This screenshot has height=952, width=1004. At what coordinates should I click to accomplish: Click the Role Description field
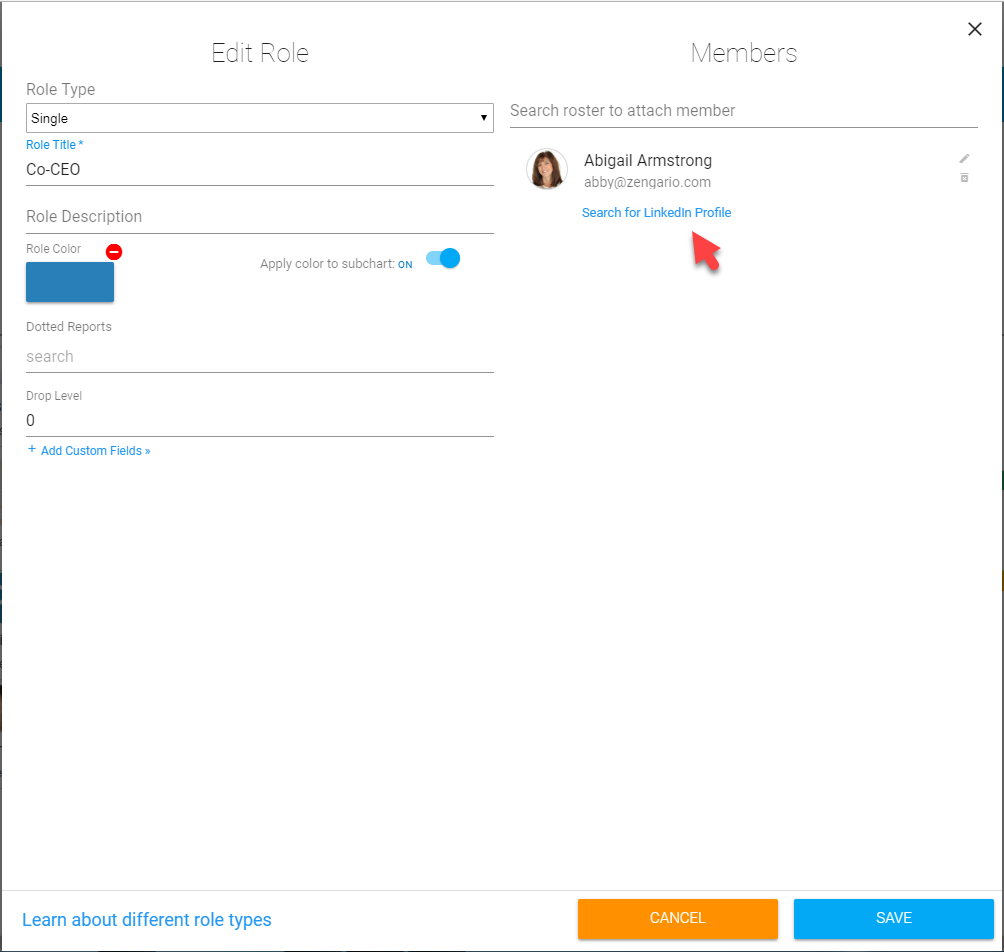(259, 217)
